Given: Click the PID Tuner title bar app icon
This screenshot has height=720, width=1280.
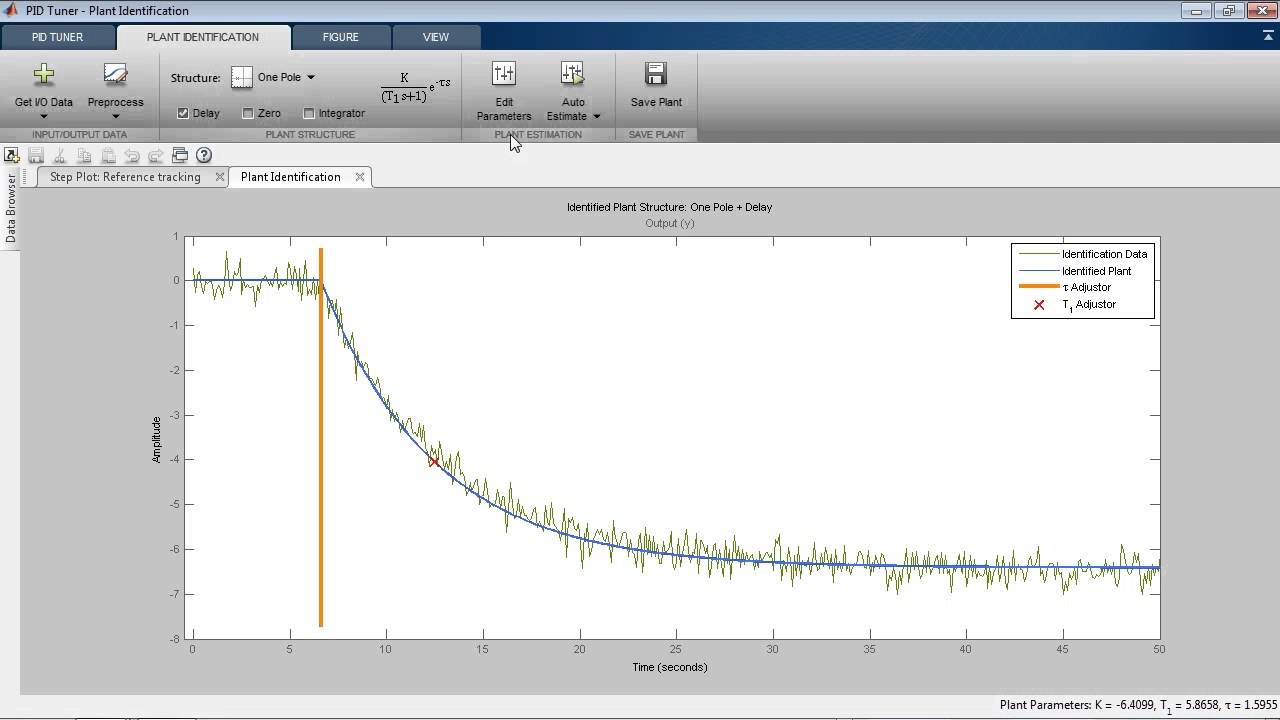Looking at the screenshot, I should 11,10.
